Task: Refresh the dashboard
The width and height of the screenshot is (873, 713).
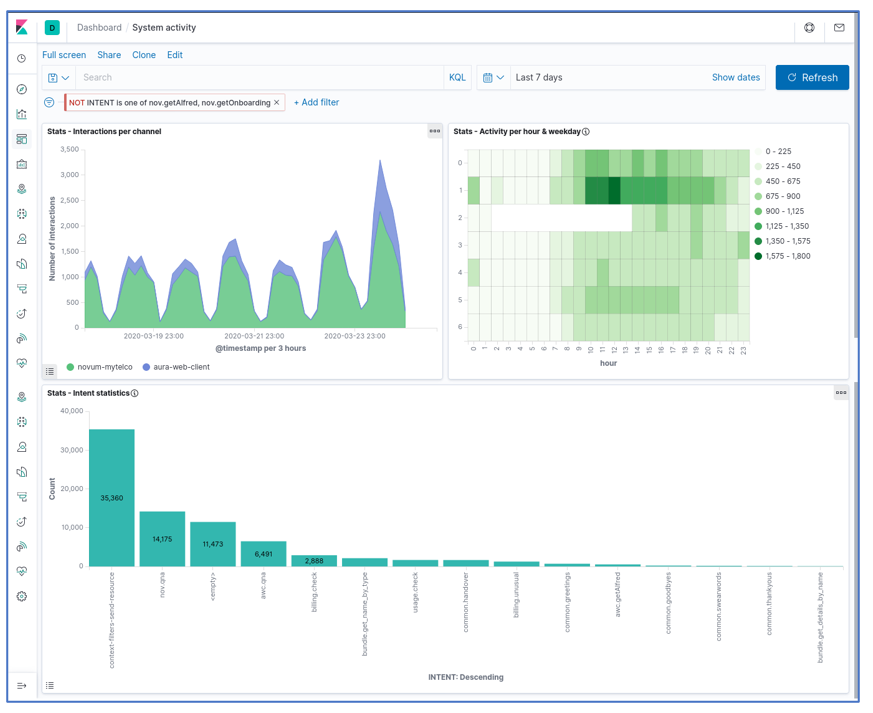Action: point(812,78)
